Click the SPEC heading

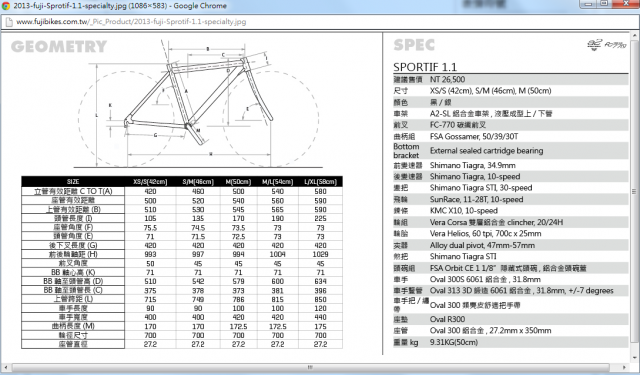[414, 45]
